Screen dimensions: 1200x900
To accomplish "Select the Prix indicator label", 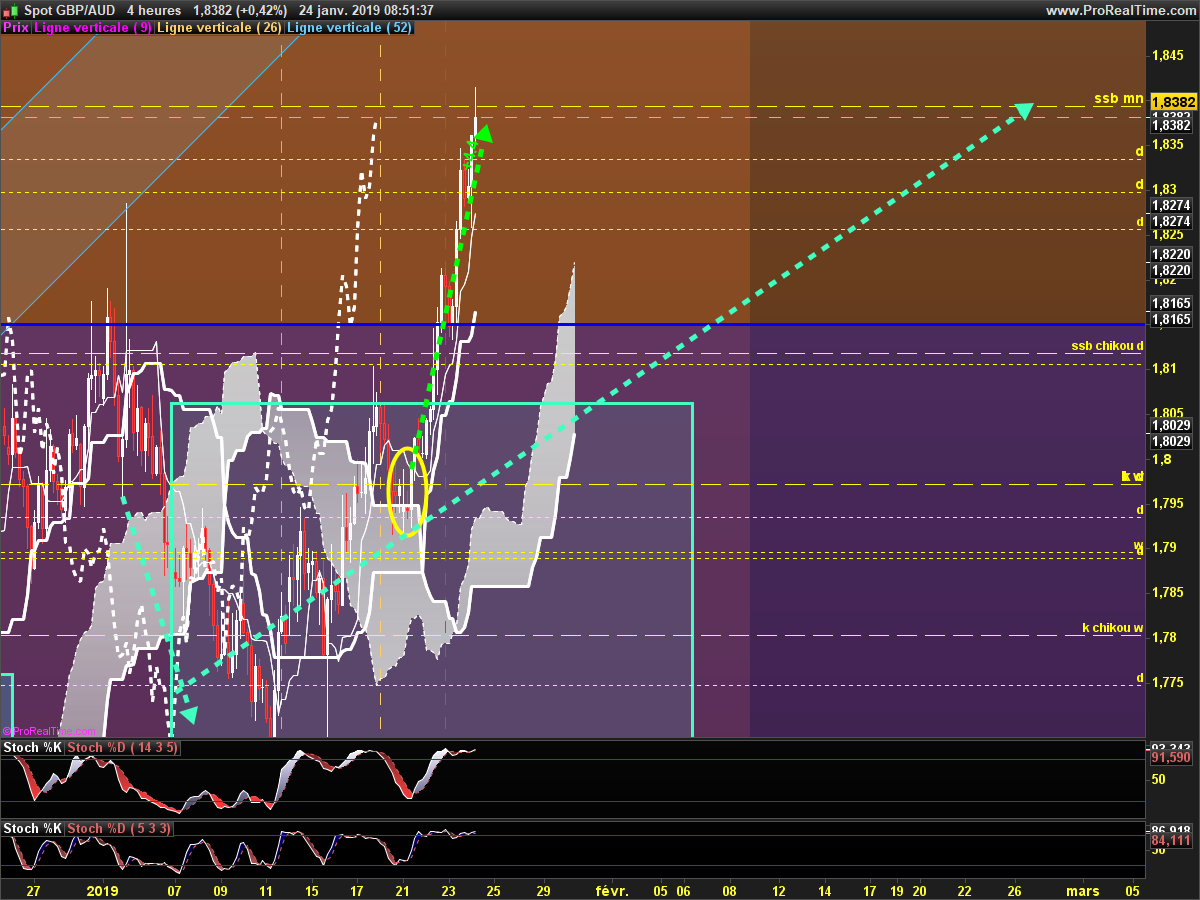I will point(16,28).
